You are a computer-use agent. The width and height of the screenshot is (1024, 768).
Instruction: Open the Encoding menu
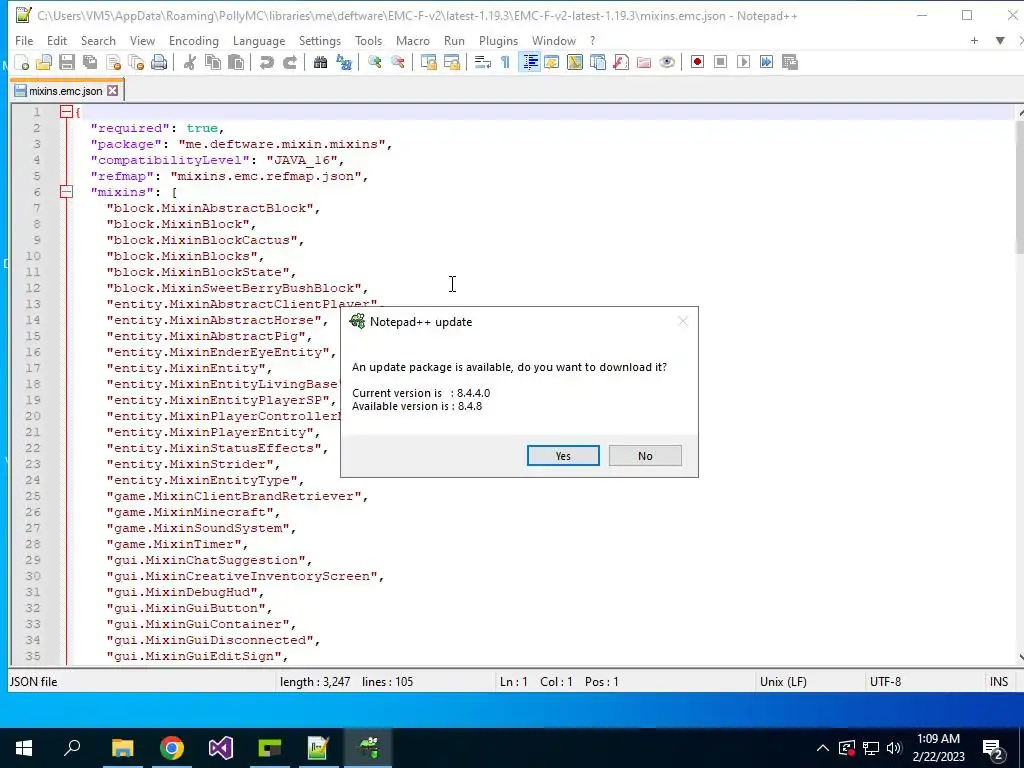tap(194, 40)
